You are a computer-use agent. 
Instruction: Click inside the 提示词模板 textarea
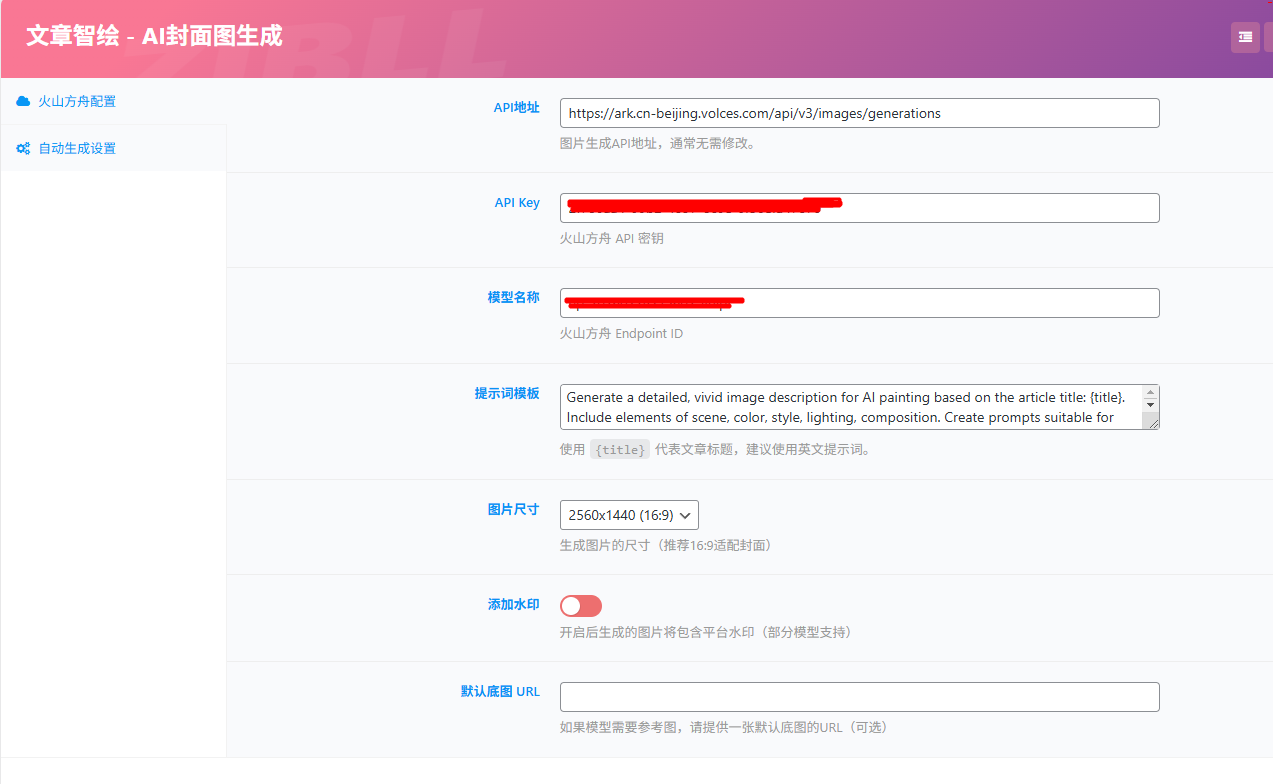point(850,407)
